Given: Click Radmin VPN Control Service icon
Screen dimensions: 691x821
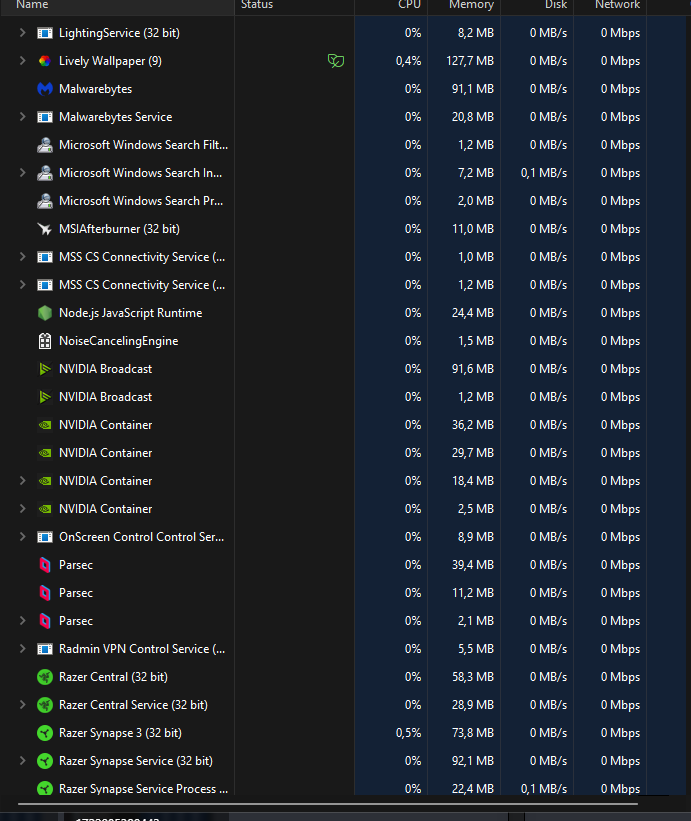Looking at the screenshot, I should click(x=45, y=649).
